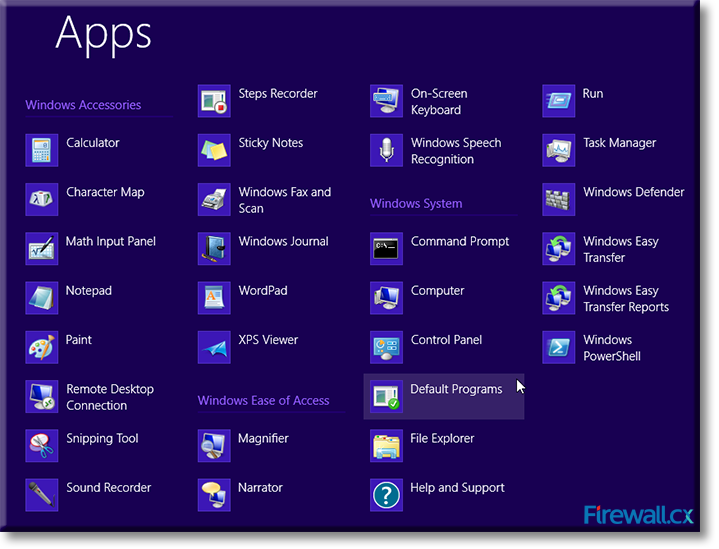Screen dimensions: 719x549
Task: Click the "Notepad" text
Action: coord(88,291)
